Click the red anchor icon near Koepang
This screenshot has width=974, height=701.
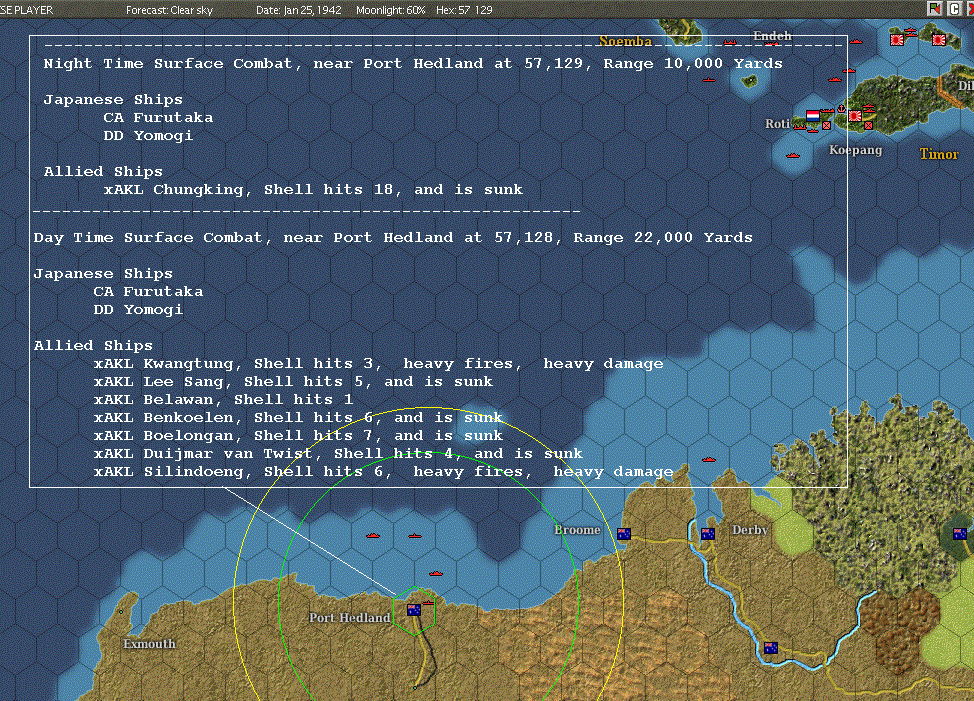(x=842, y=109)
